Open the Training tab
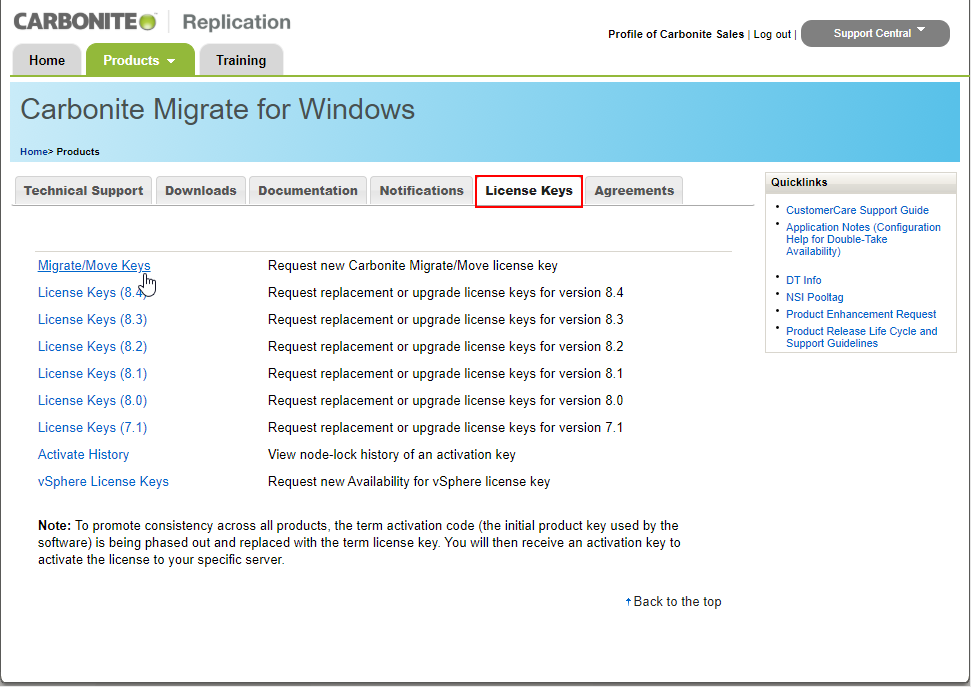This screenshot has width=971, height=687. 241,60
